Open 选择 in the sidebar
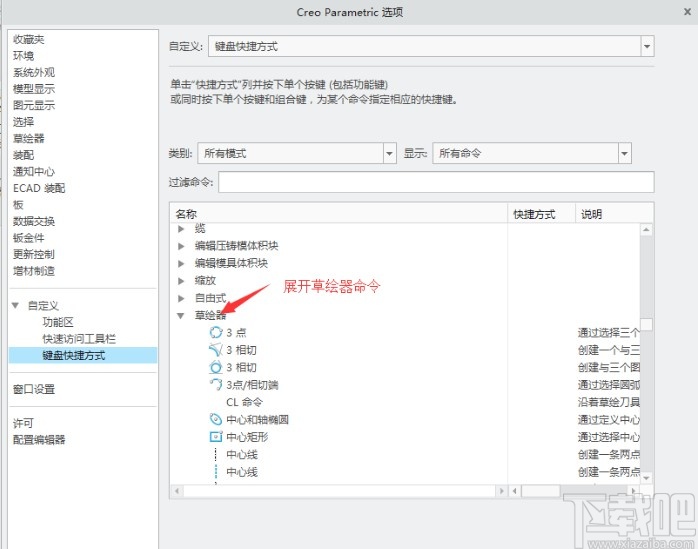This screenshot has height=549, width=698. pos(23,122)
